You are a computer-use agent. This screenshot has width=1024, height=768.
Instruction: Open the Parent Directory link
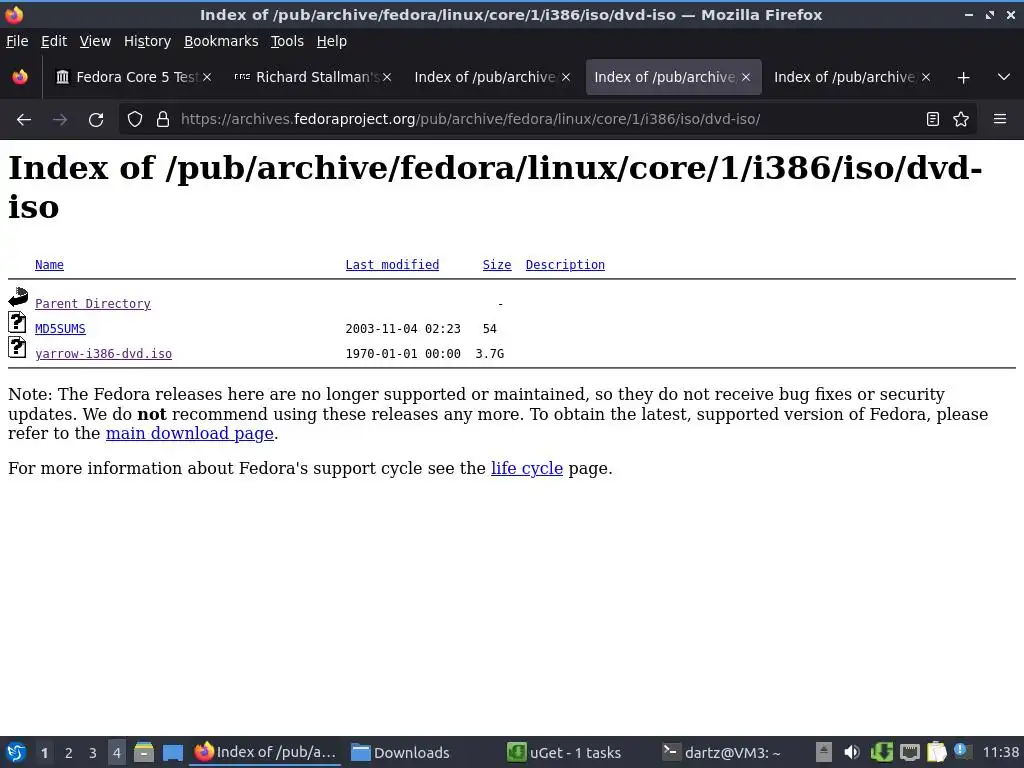(93, 304)
